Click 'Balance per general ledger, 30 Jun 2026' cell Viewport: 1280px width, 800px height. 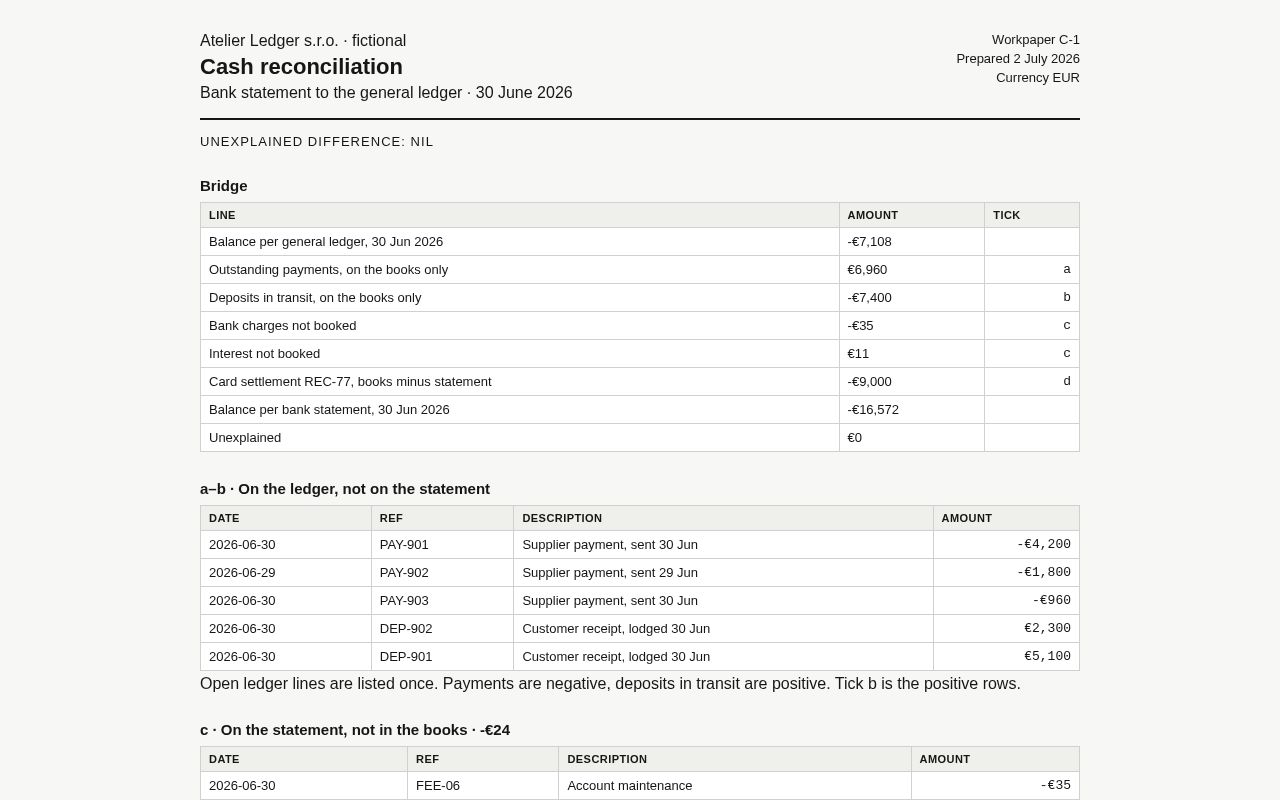pos(520,242)
